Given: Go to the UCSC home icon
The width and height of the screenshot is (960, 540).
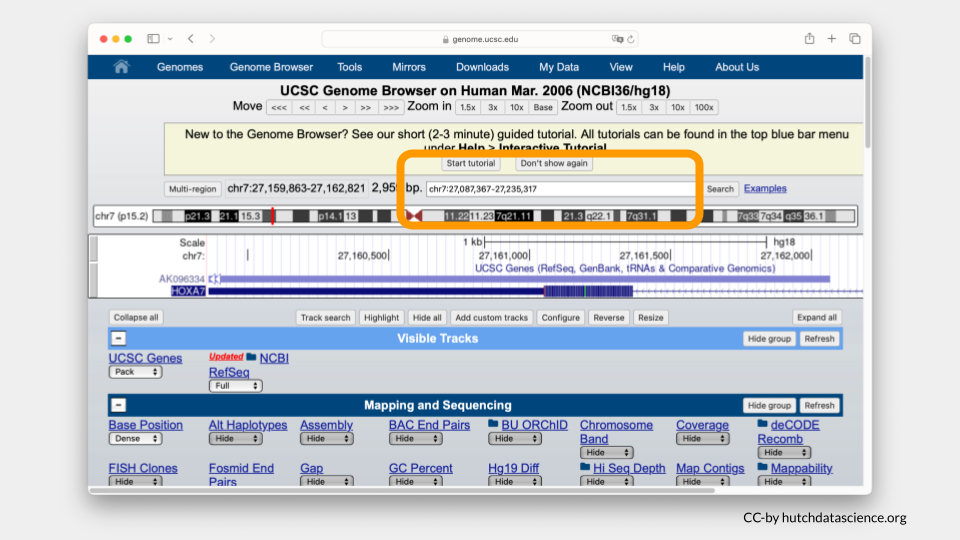Looking at the screenshot, I should 121,67.
